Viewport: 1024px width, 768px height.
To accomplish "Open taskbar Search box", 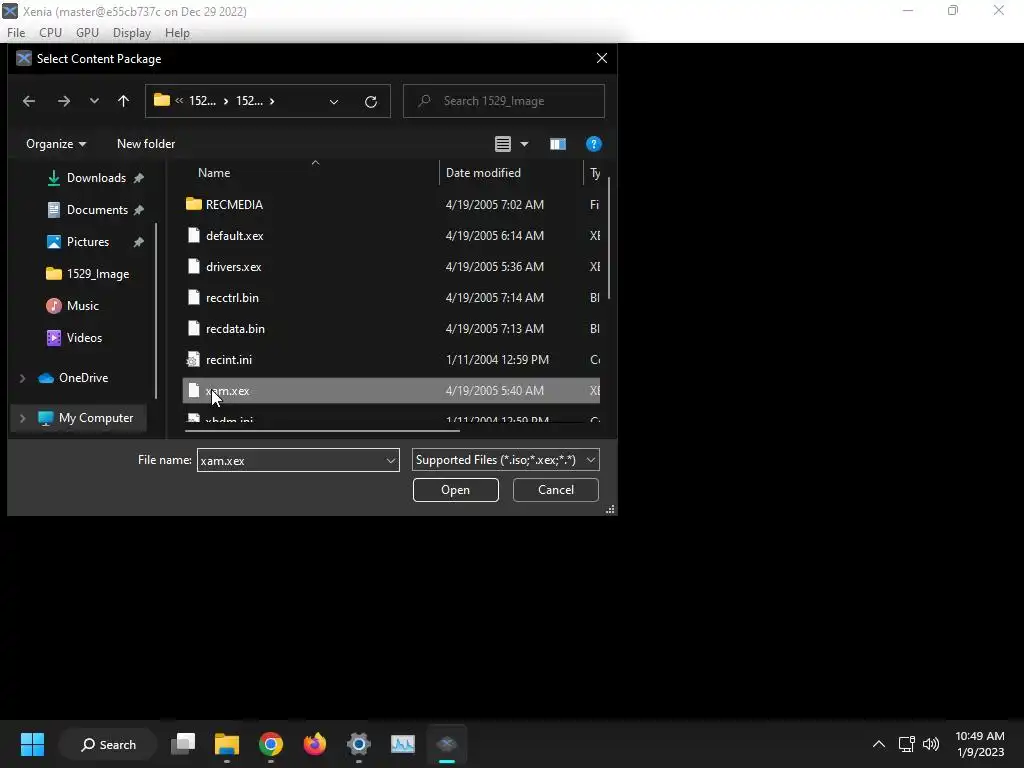I will pos(108,744).
